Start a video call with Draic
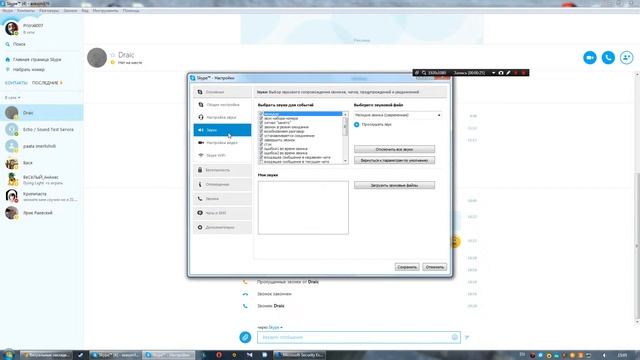The width and height of the screenshot is (640, 360). pos(590,58)
